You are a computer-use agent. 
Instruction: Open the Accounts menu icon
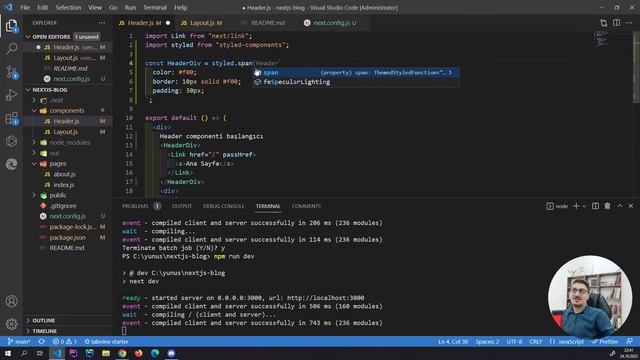pyautogui.click(x=11, y=301)
